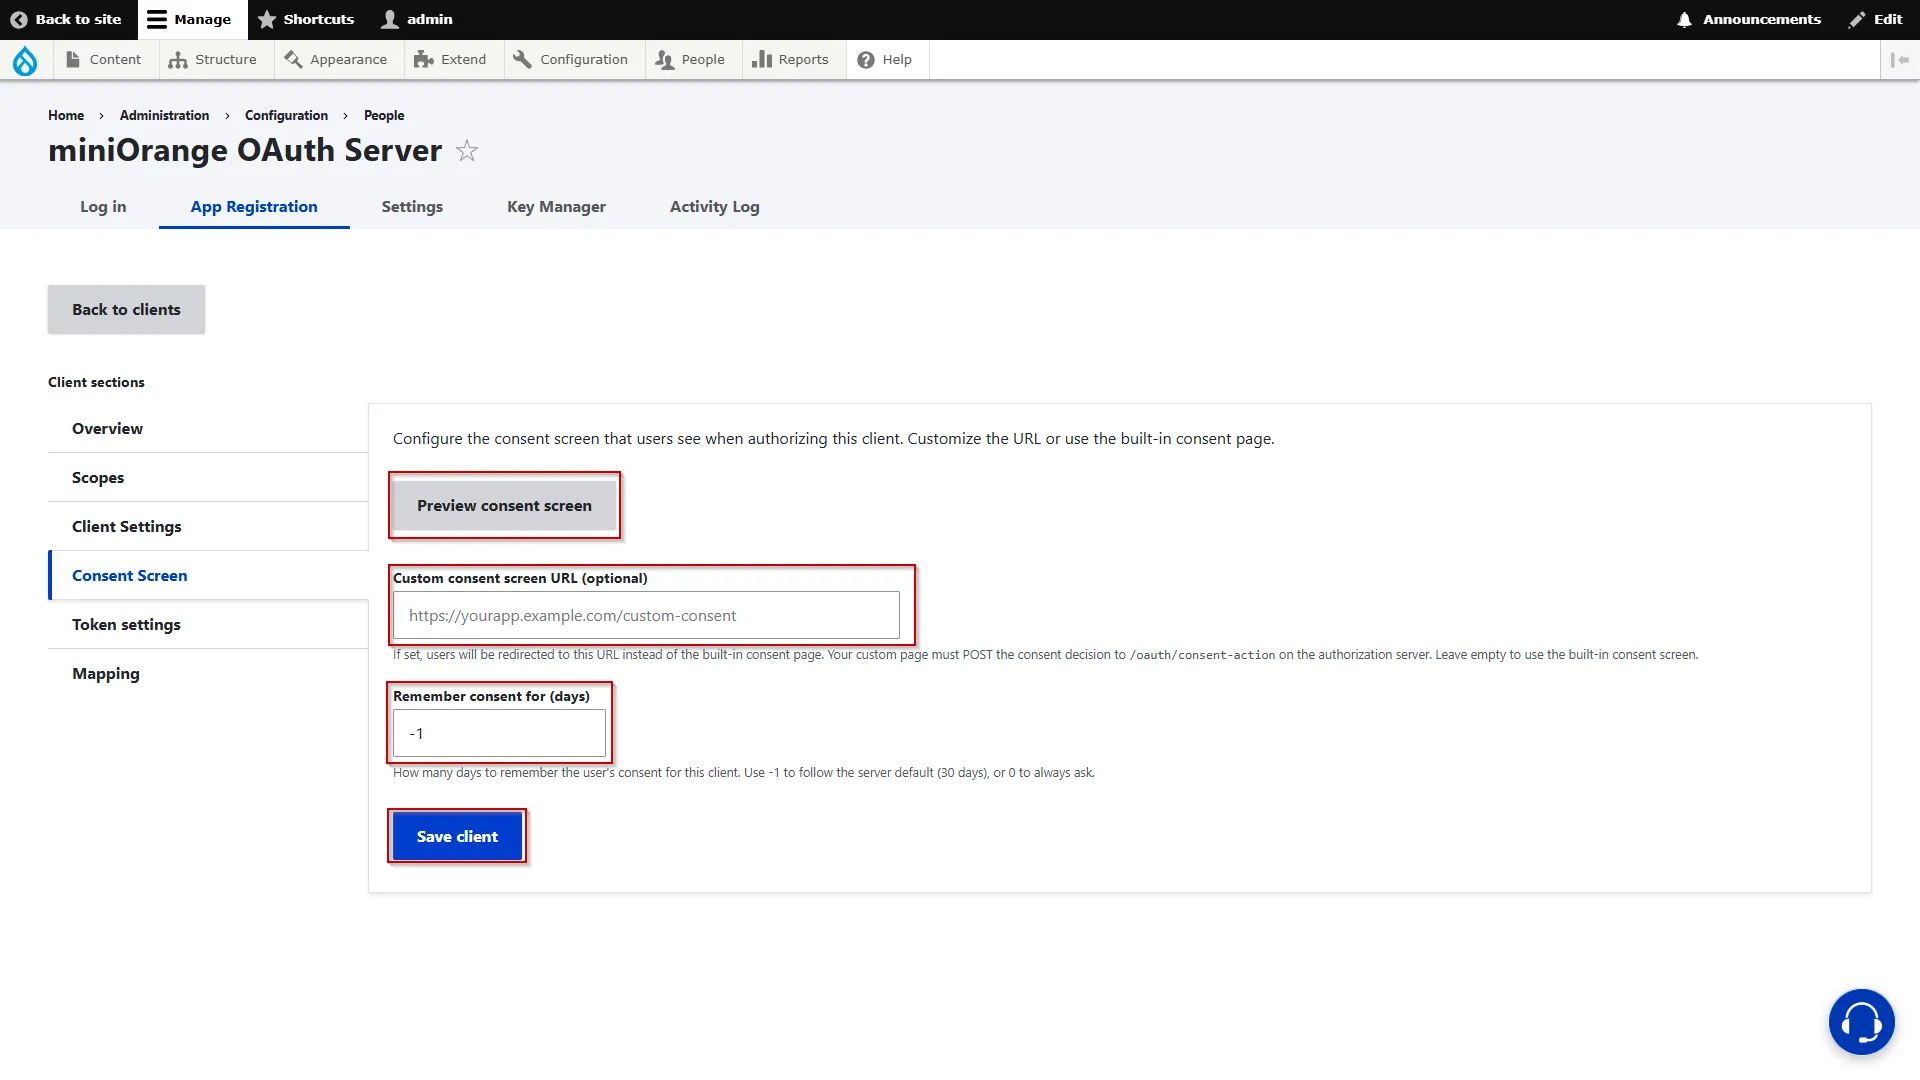Click the Save client button
The width and height of the screenshot is (1920, 1080).
coord(457,837)
